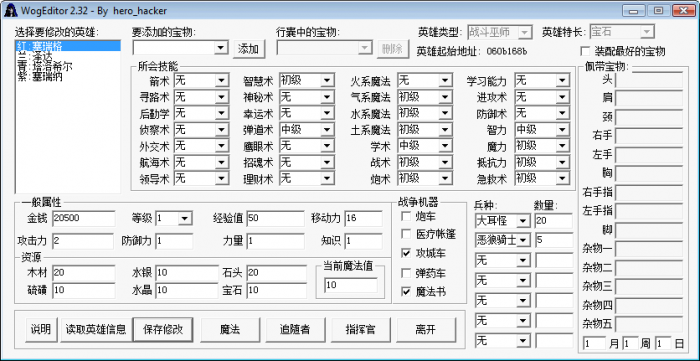Open the third troop slot dropdown
The image size is (700, 361).
[x=523, y=261]
